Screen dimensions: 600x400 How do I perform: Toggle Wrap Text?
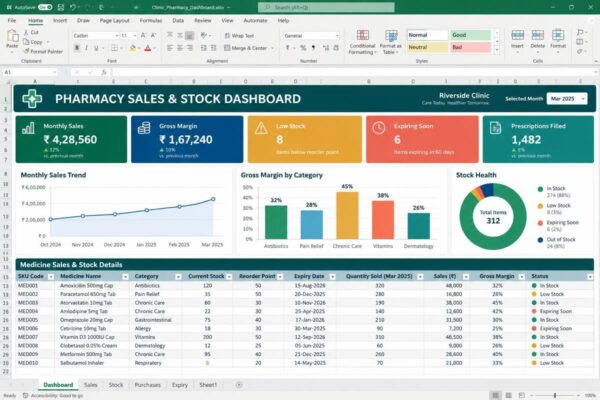coord(239,36)
